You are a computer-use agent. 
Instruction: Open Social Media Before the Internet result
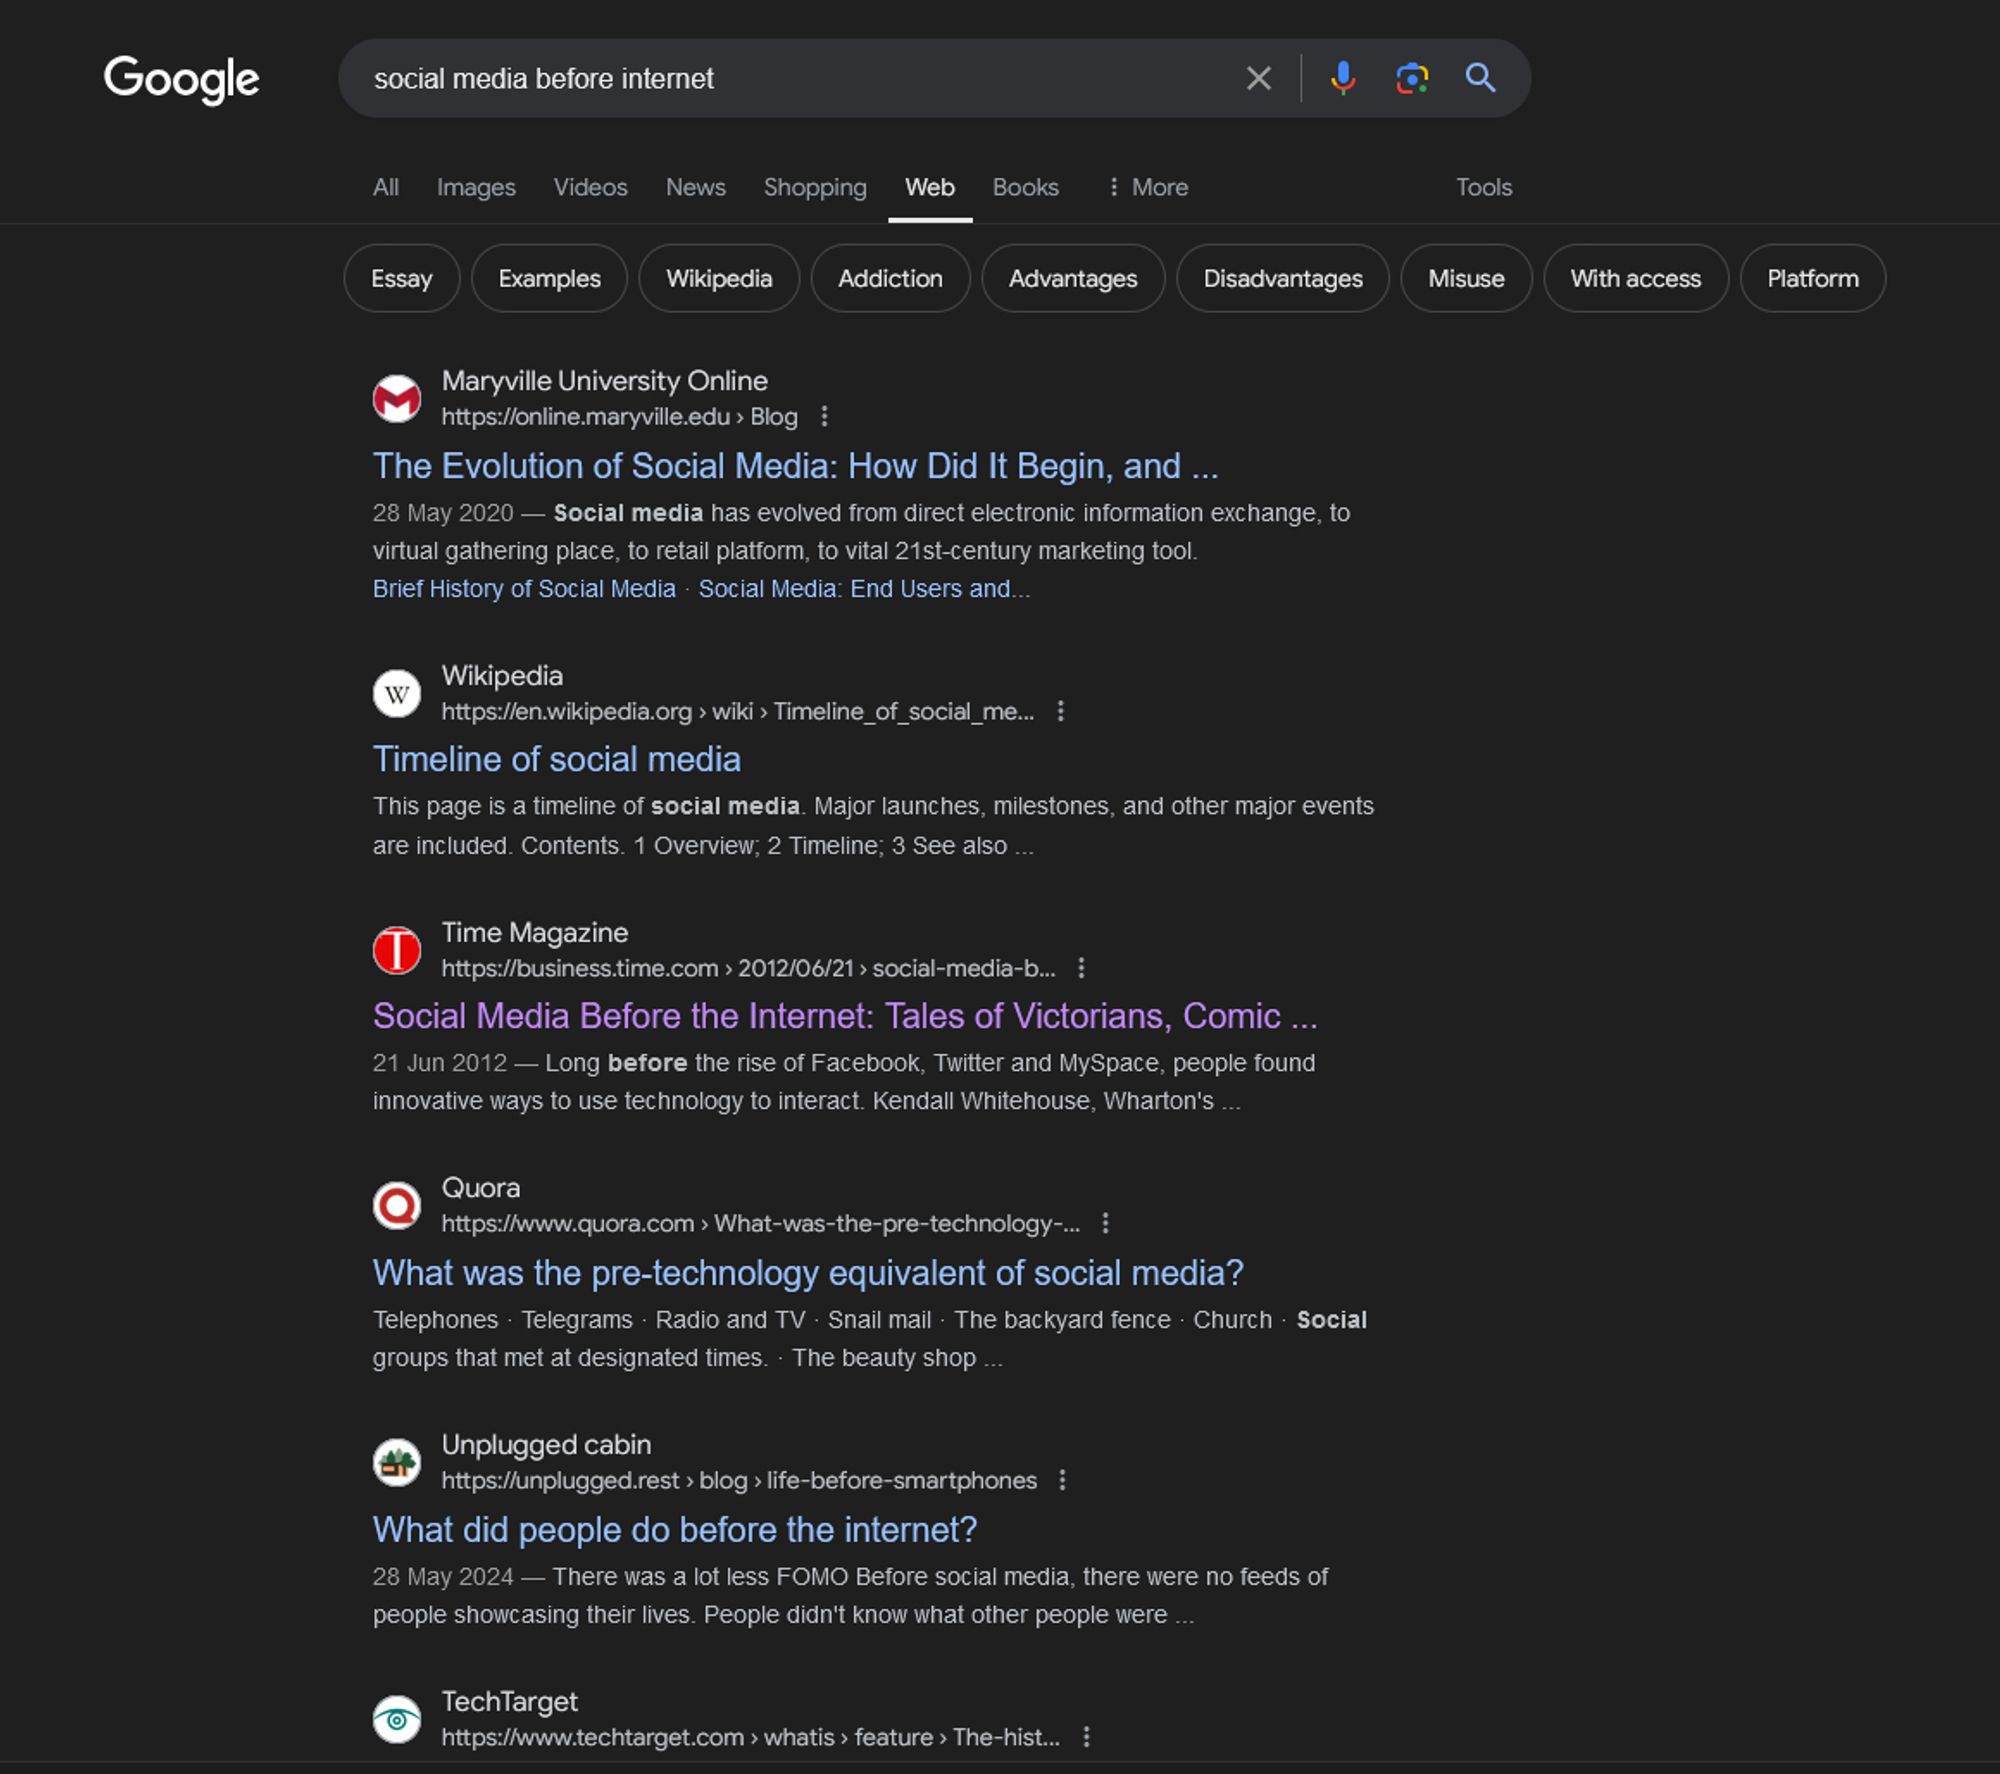(845, 1016)
